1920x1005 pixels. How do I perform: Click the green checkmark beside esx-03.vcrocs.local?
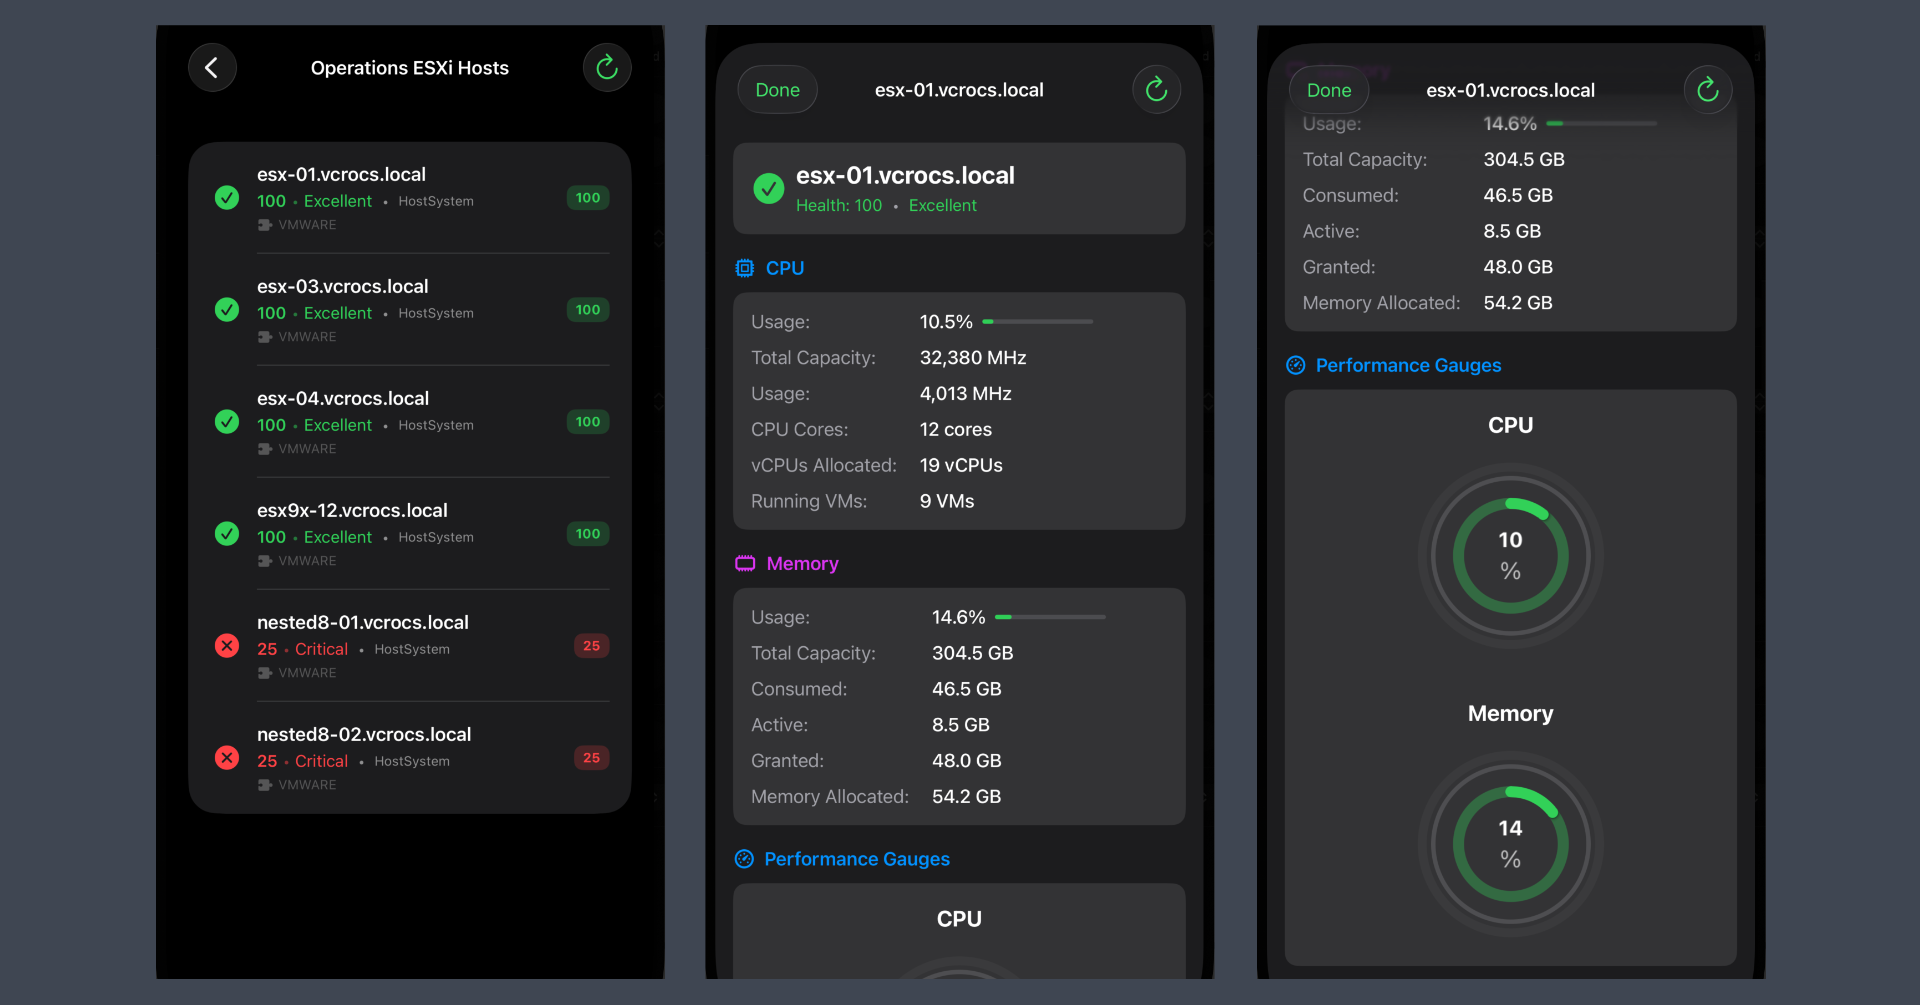pos(227,310)
